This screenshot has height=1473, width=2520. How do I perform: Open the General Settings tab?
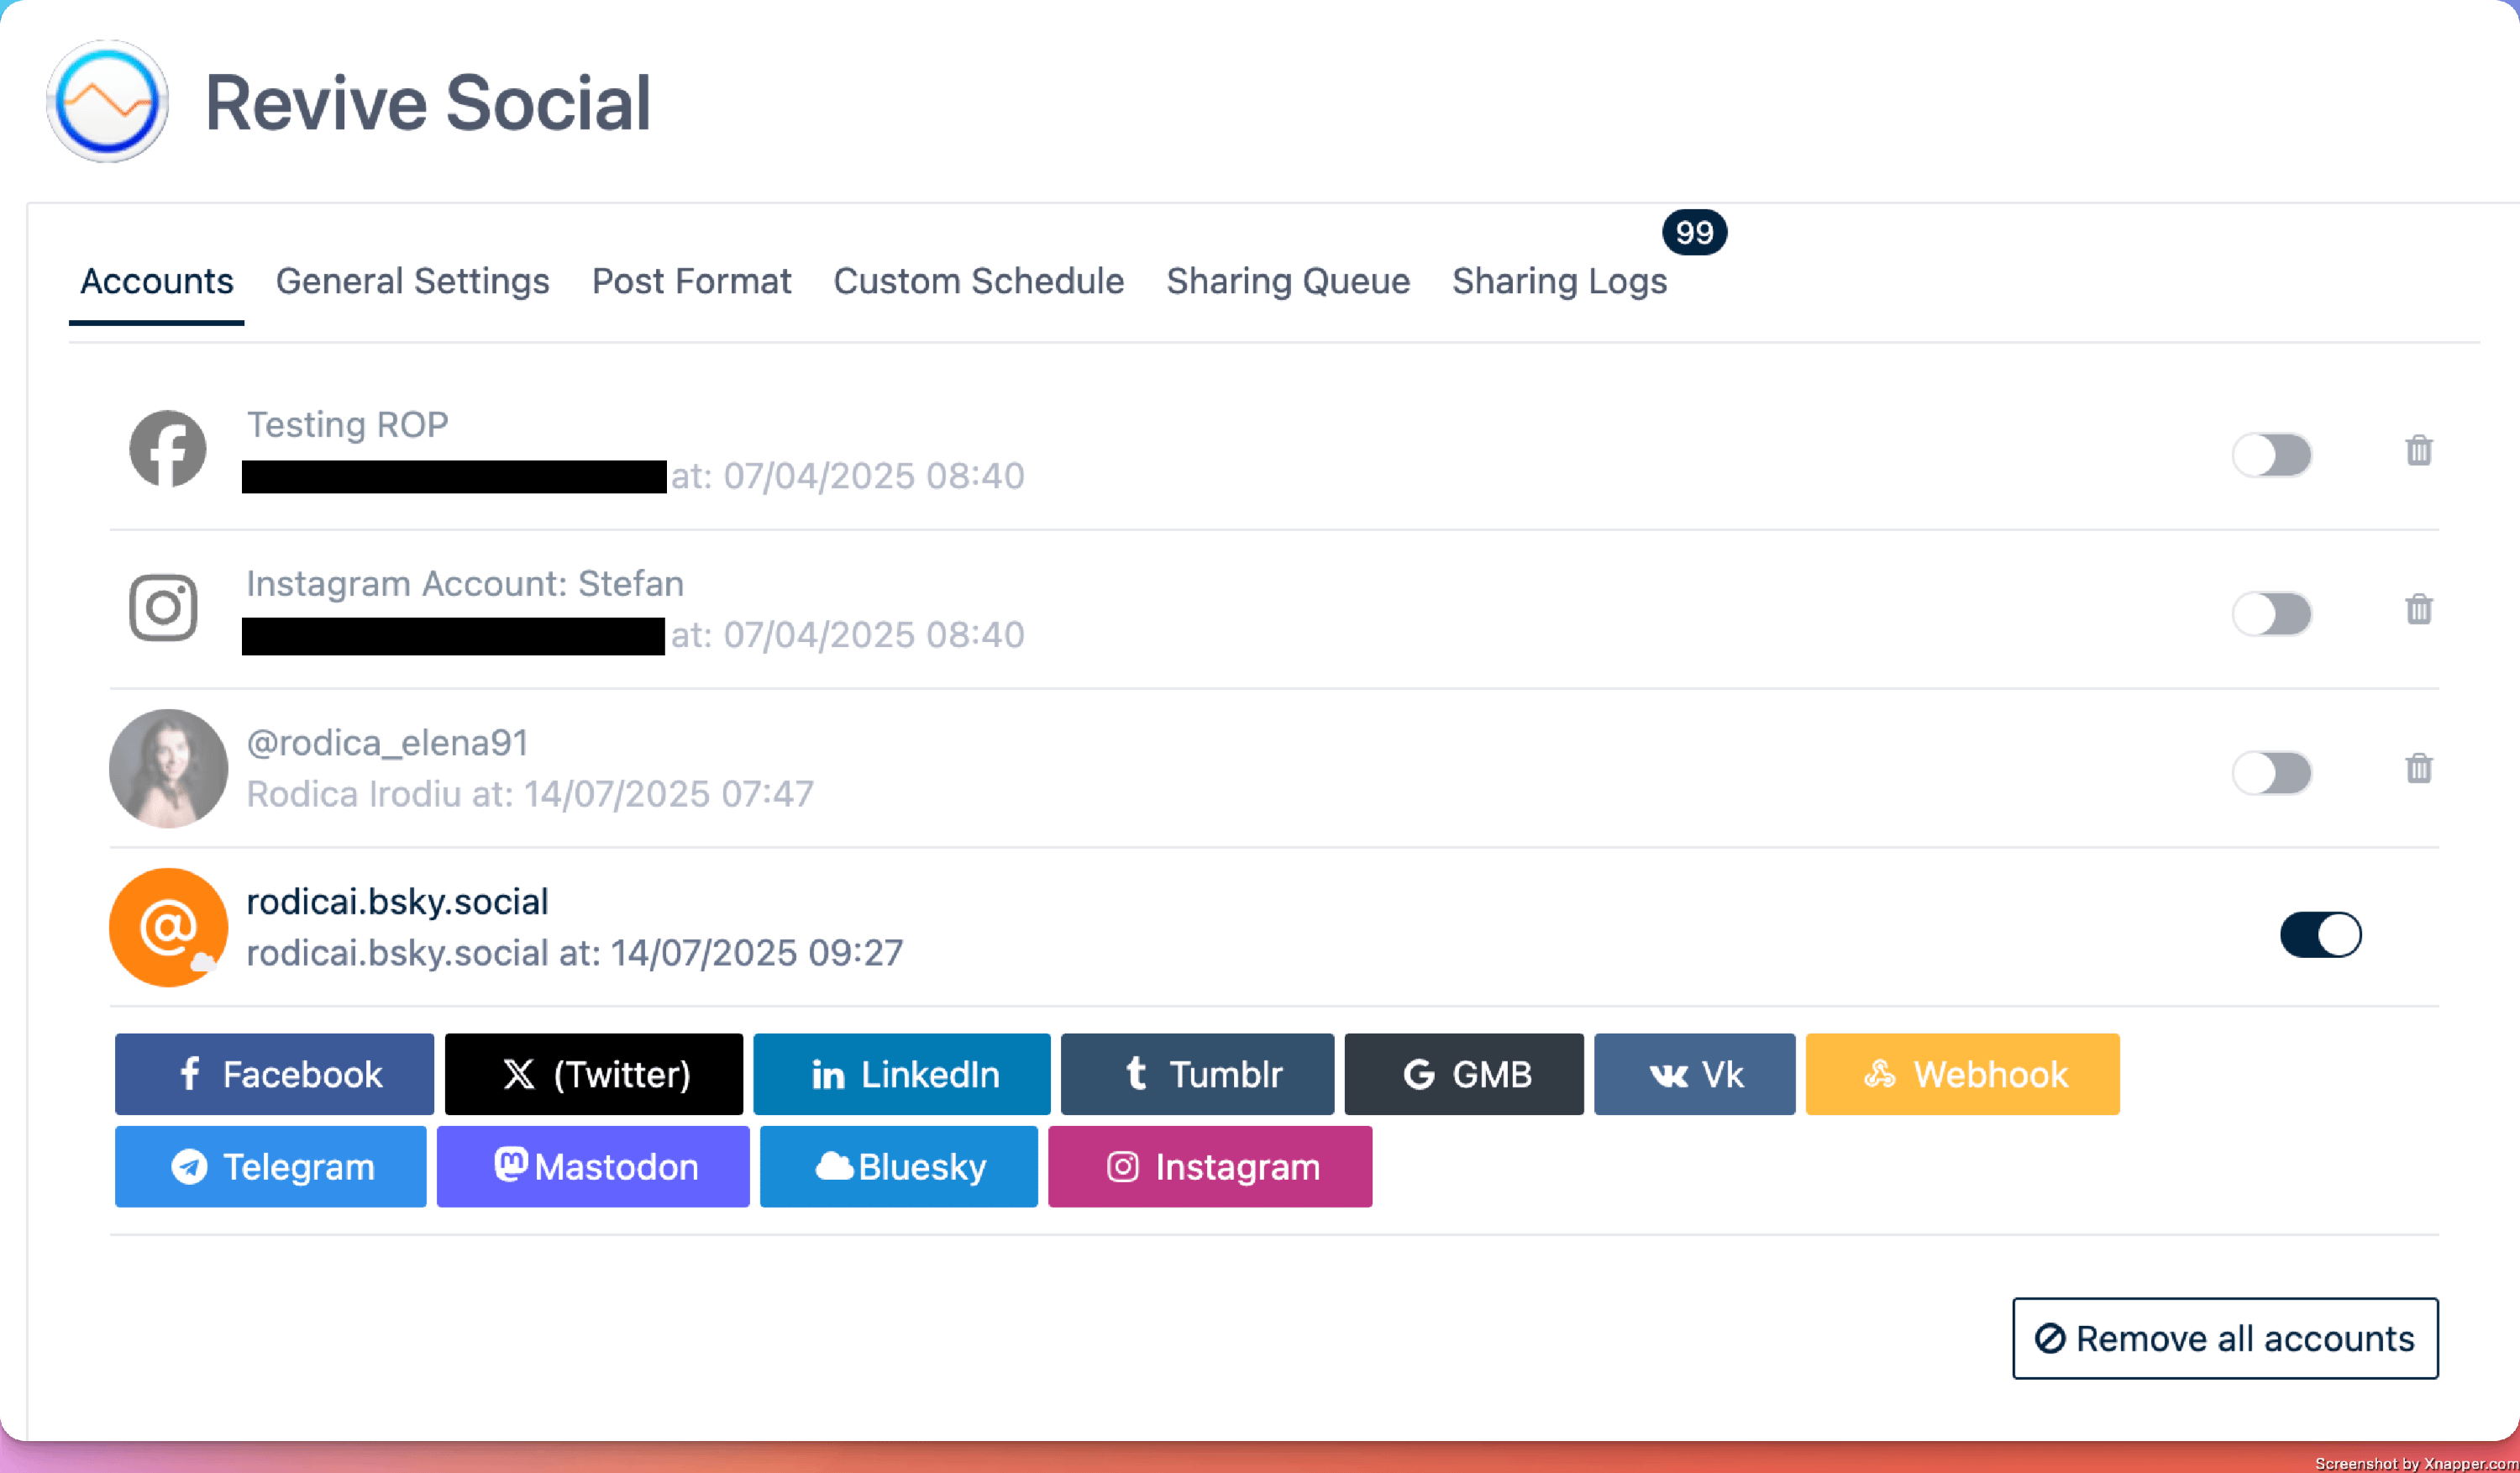coord(412,281)
